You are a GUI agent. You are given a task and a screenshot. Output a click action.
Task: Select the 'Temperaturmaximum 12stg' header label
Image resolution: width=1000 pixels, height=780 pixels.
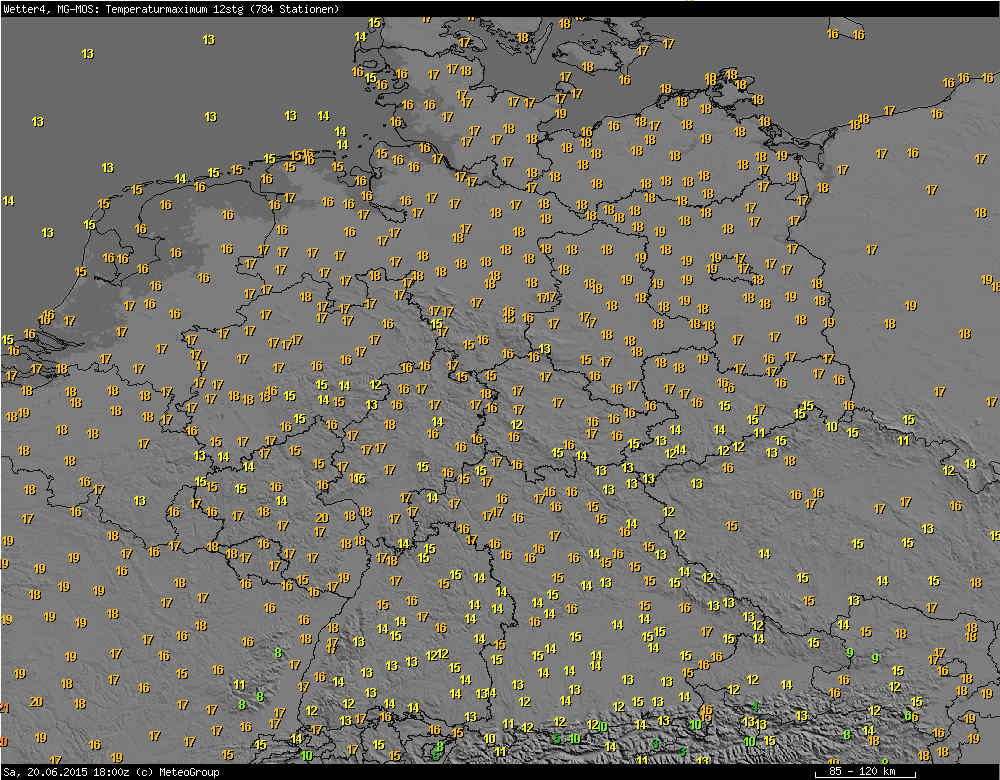pos(174,9)
